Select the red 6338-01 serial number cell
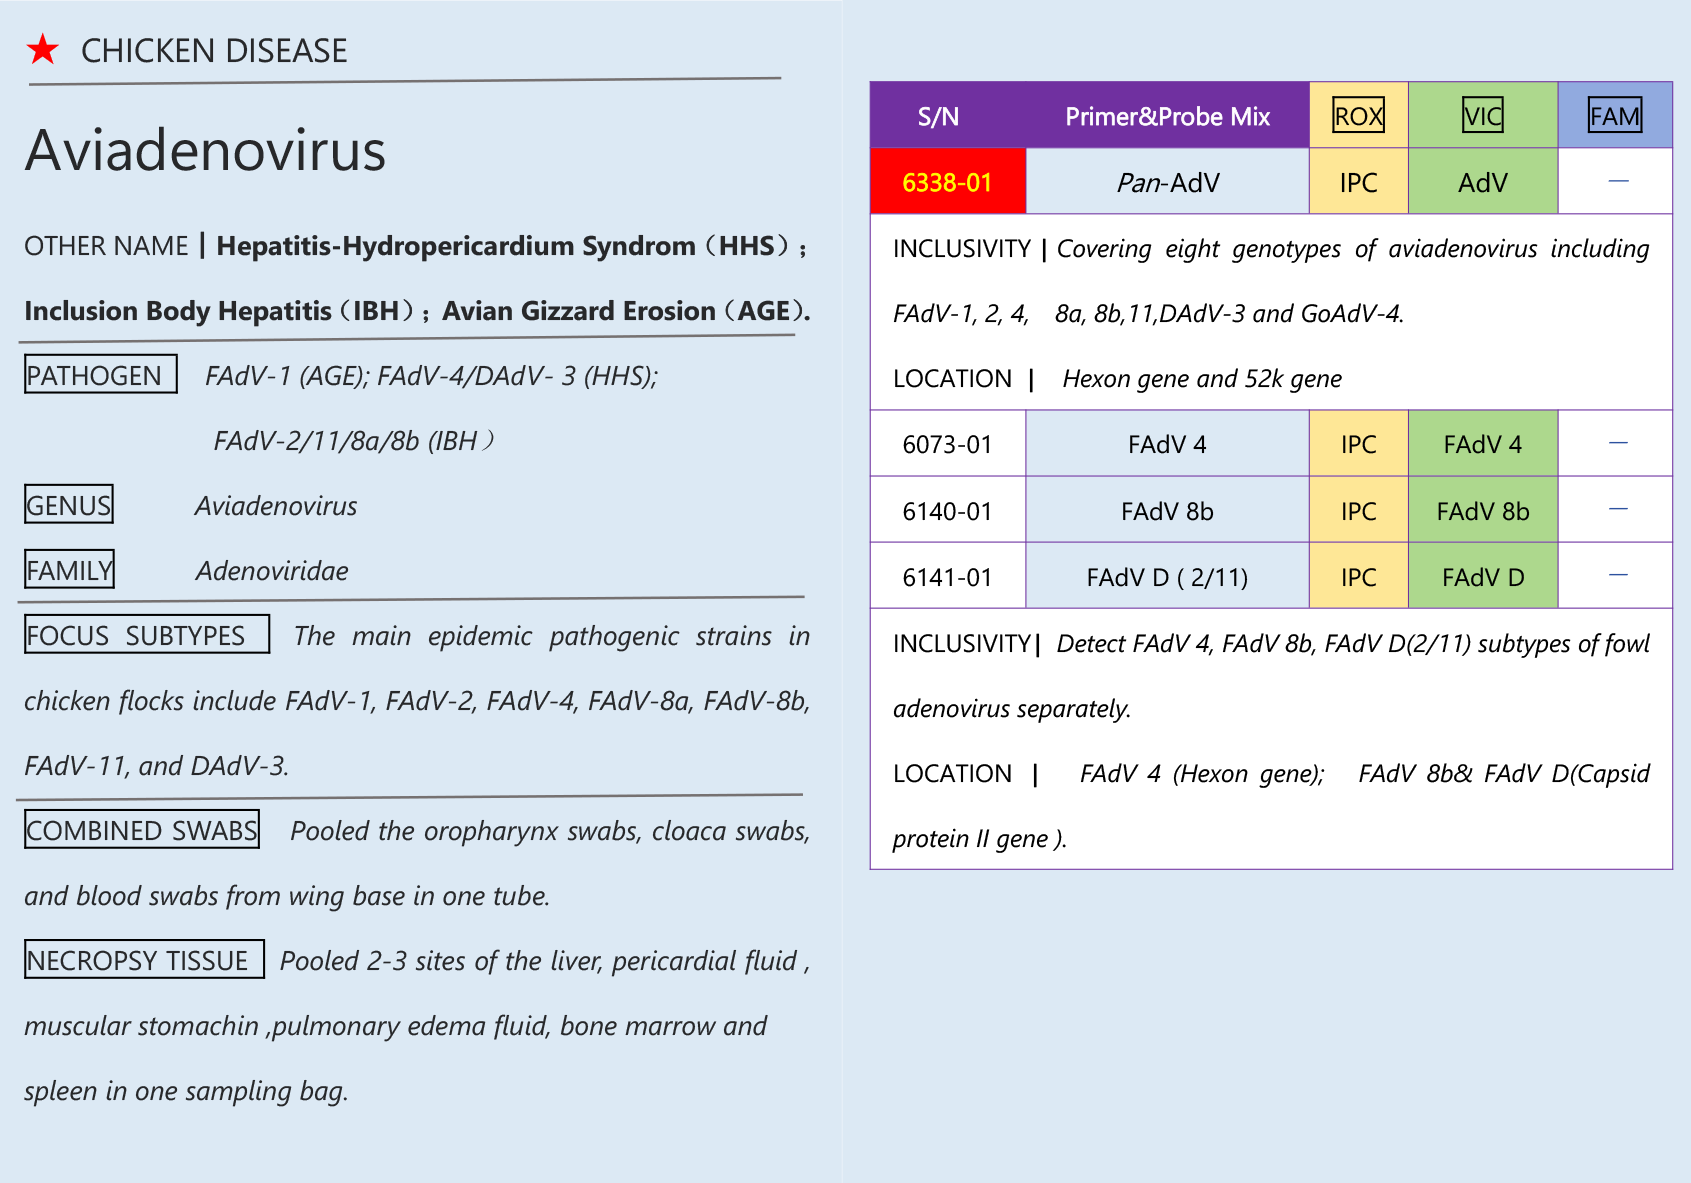The width and height of the screenshot is (1691, 1183). [947, 182]
